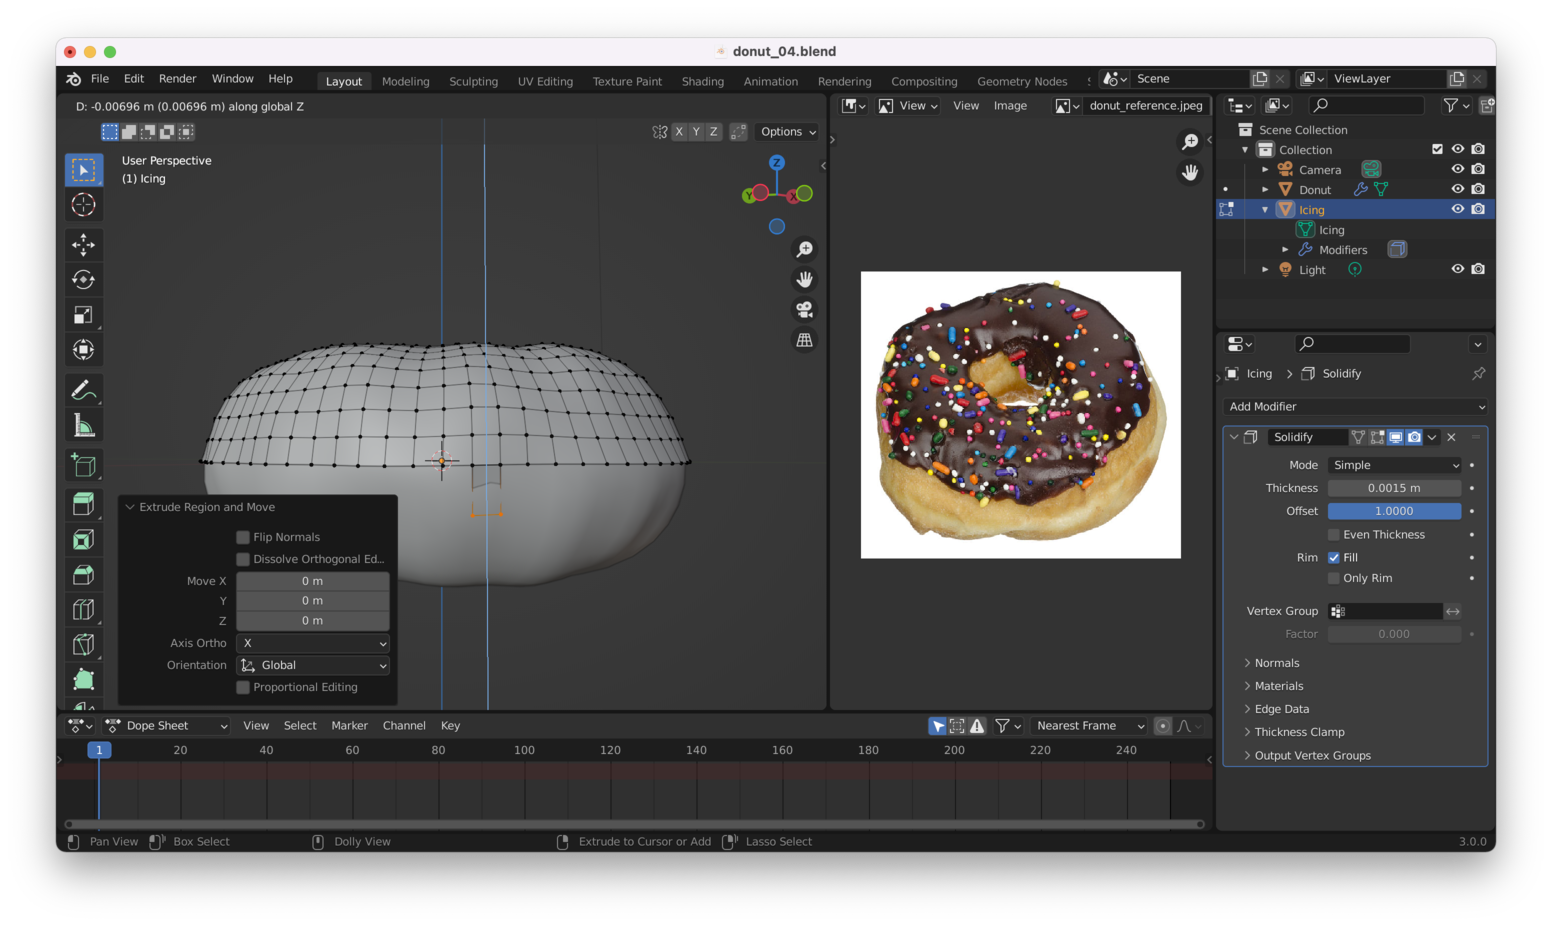1552x926 pixels.
Task: Open the Solidify Mode dropdown
Action: click(1394, 465)
